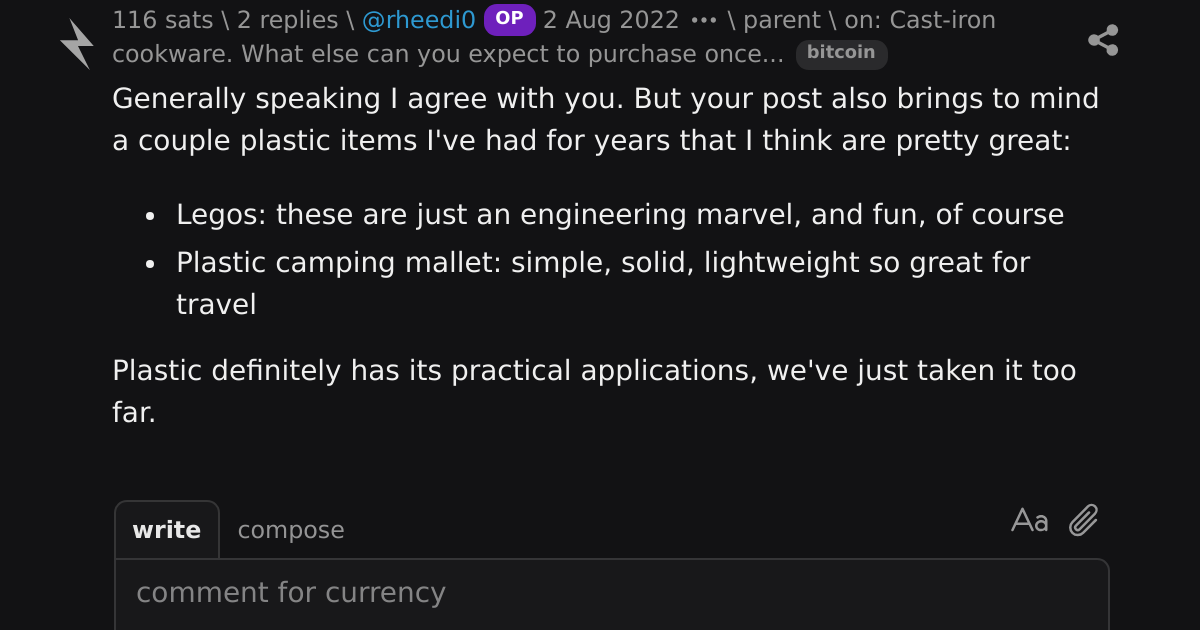
Task: Open the 2 Aug 2022 timestamp link
Action: (611, 20)
